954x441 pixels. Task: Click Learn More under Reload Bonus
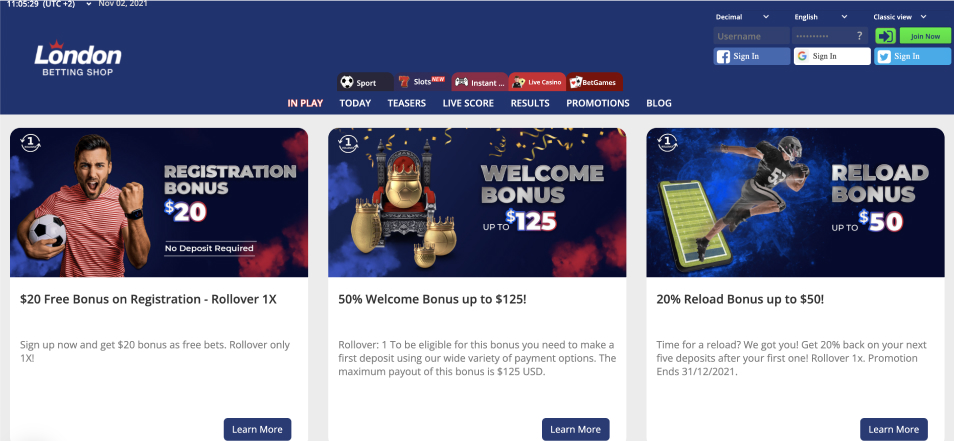(894, 429)
